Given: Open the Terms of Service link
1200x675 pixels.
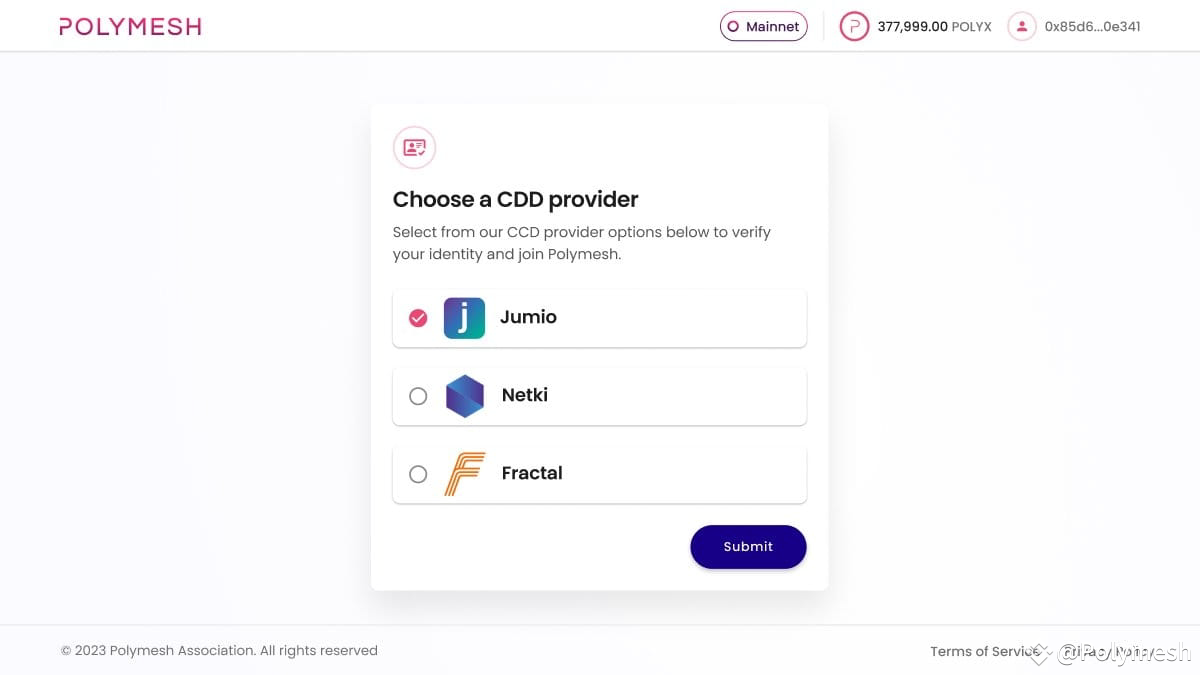Looking at the screenshot, I should tap(985, 651).
